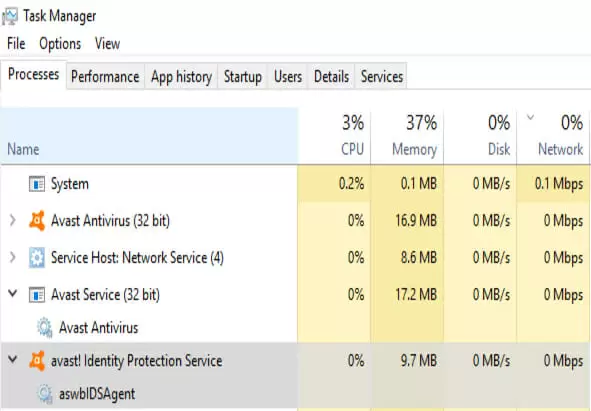Image resolution: width=591 pixels, height=411 pixels.
Task: Click the Avast Service (32 bit) window icon
Action: 37,295
